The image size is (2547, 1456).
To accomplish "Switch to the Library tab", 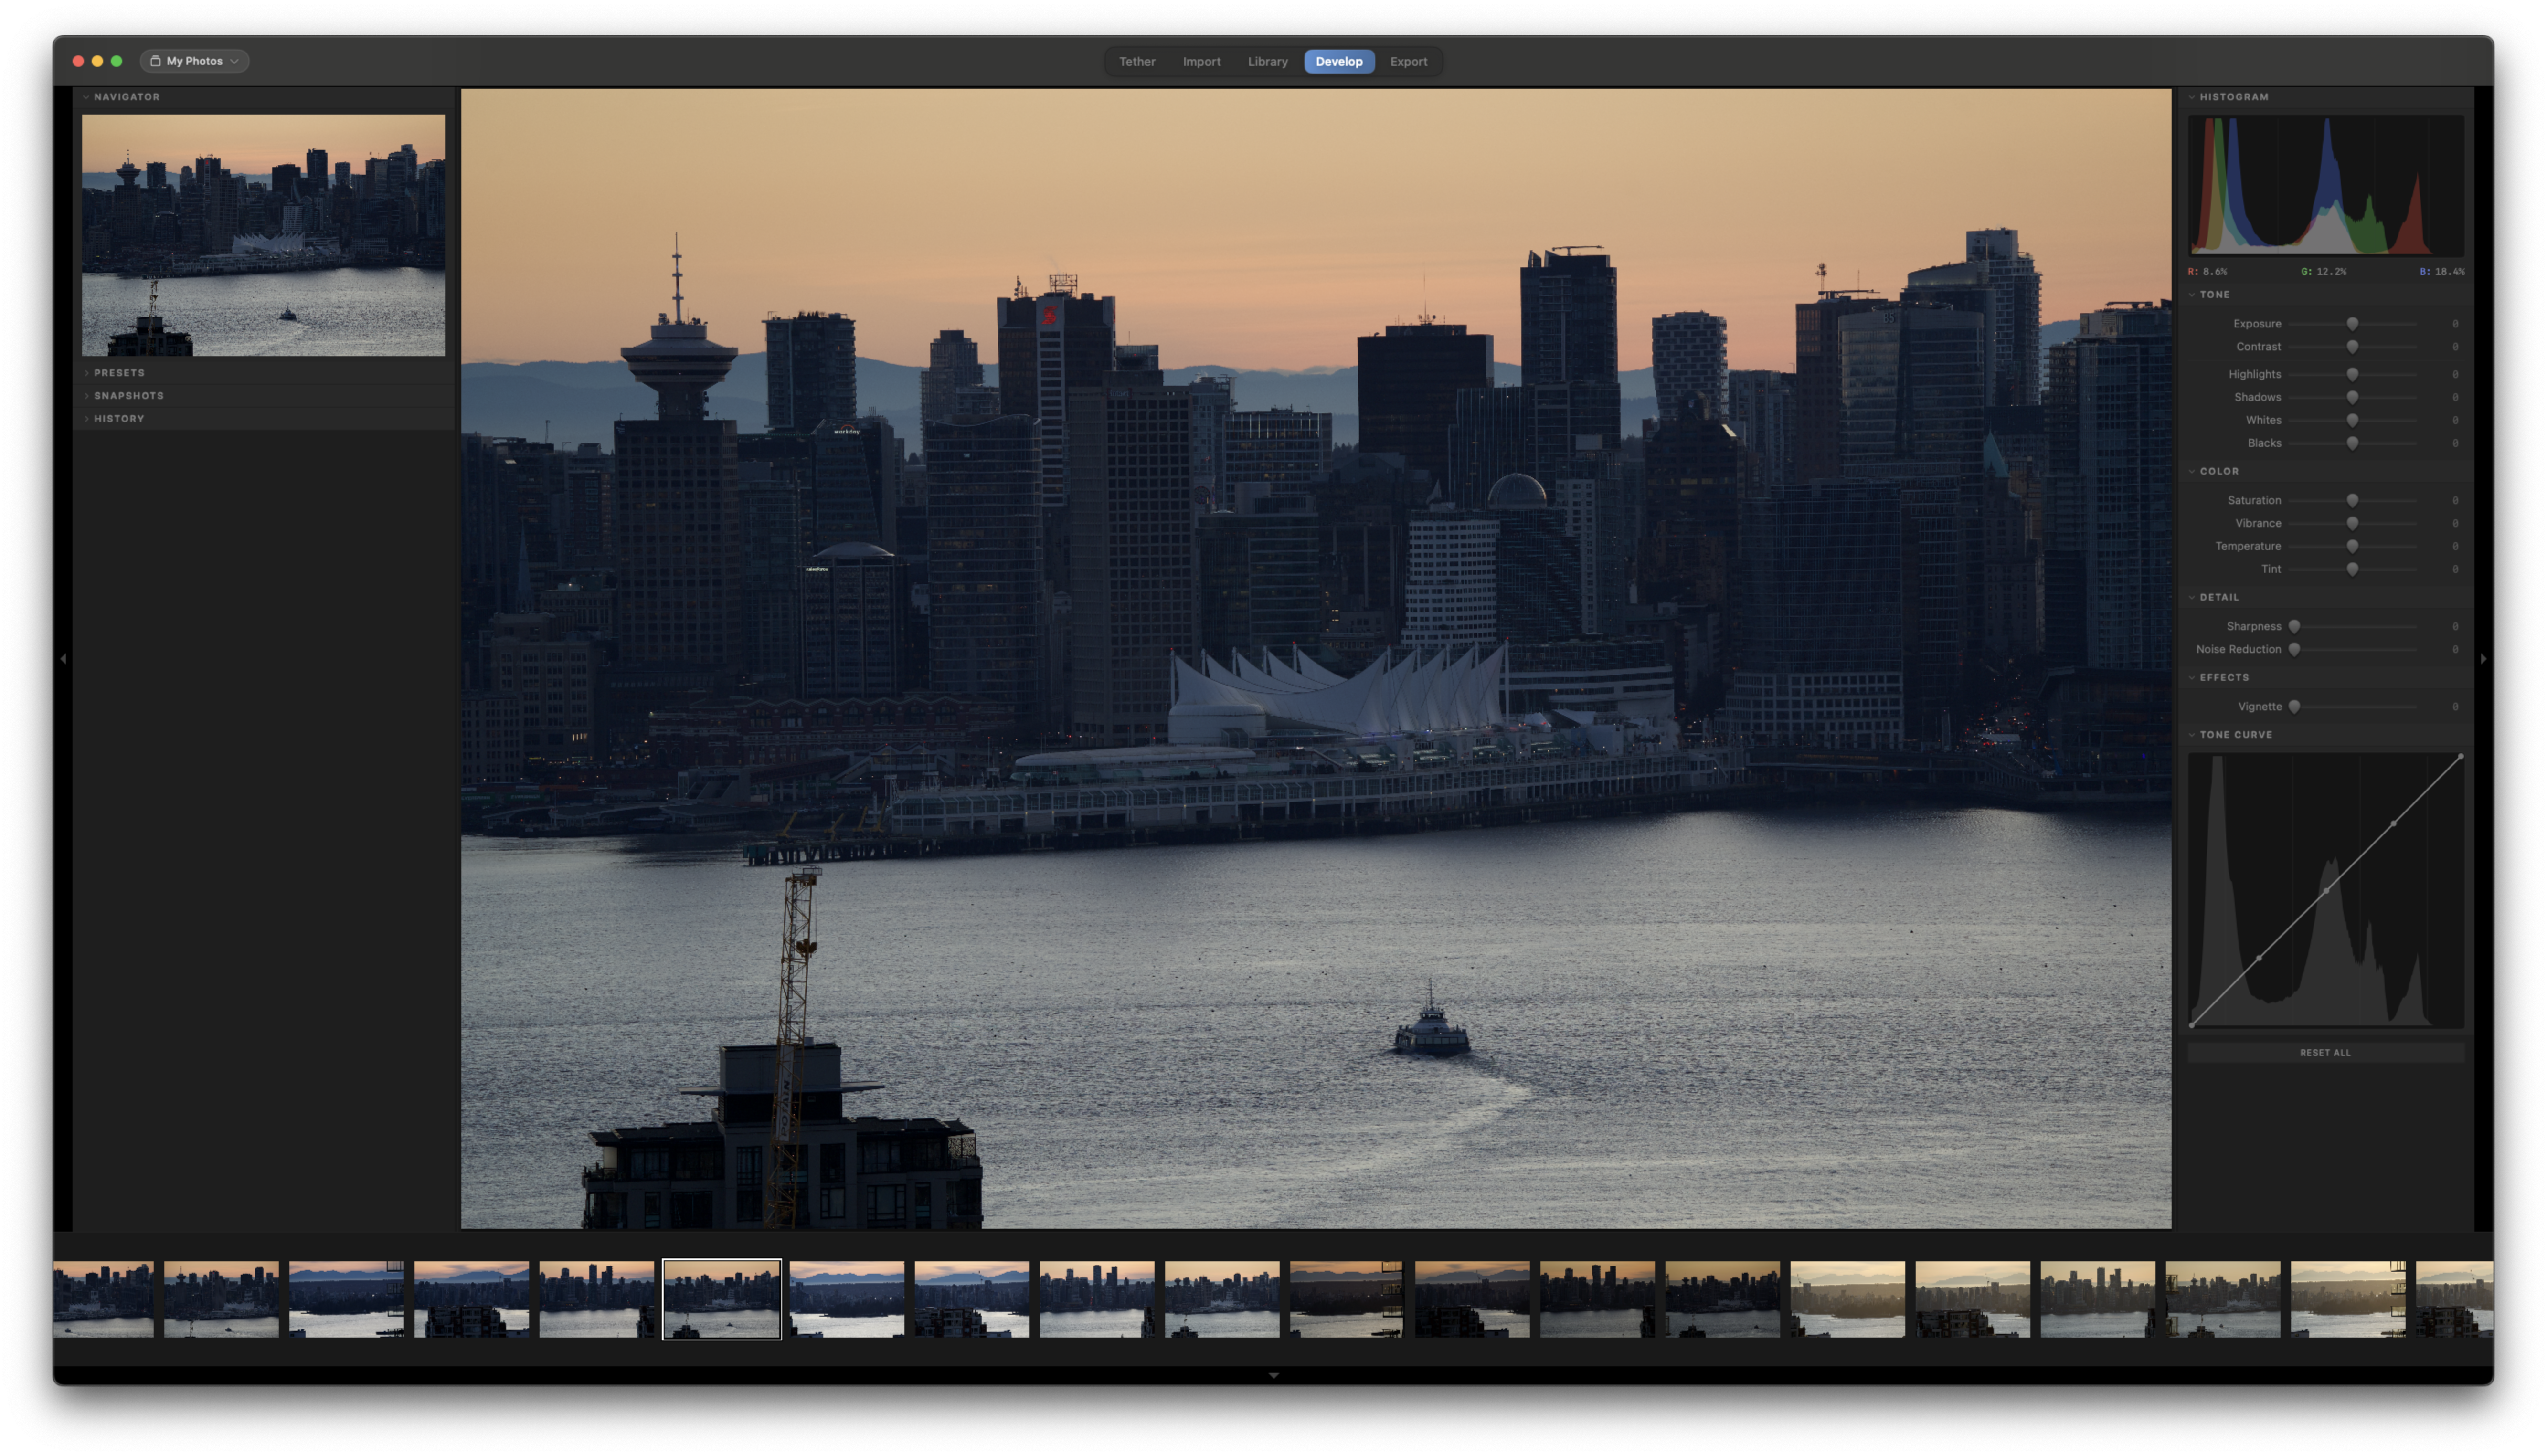I will (x=1267, y=62).
